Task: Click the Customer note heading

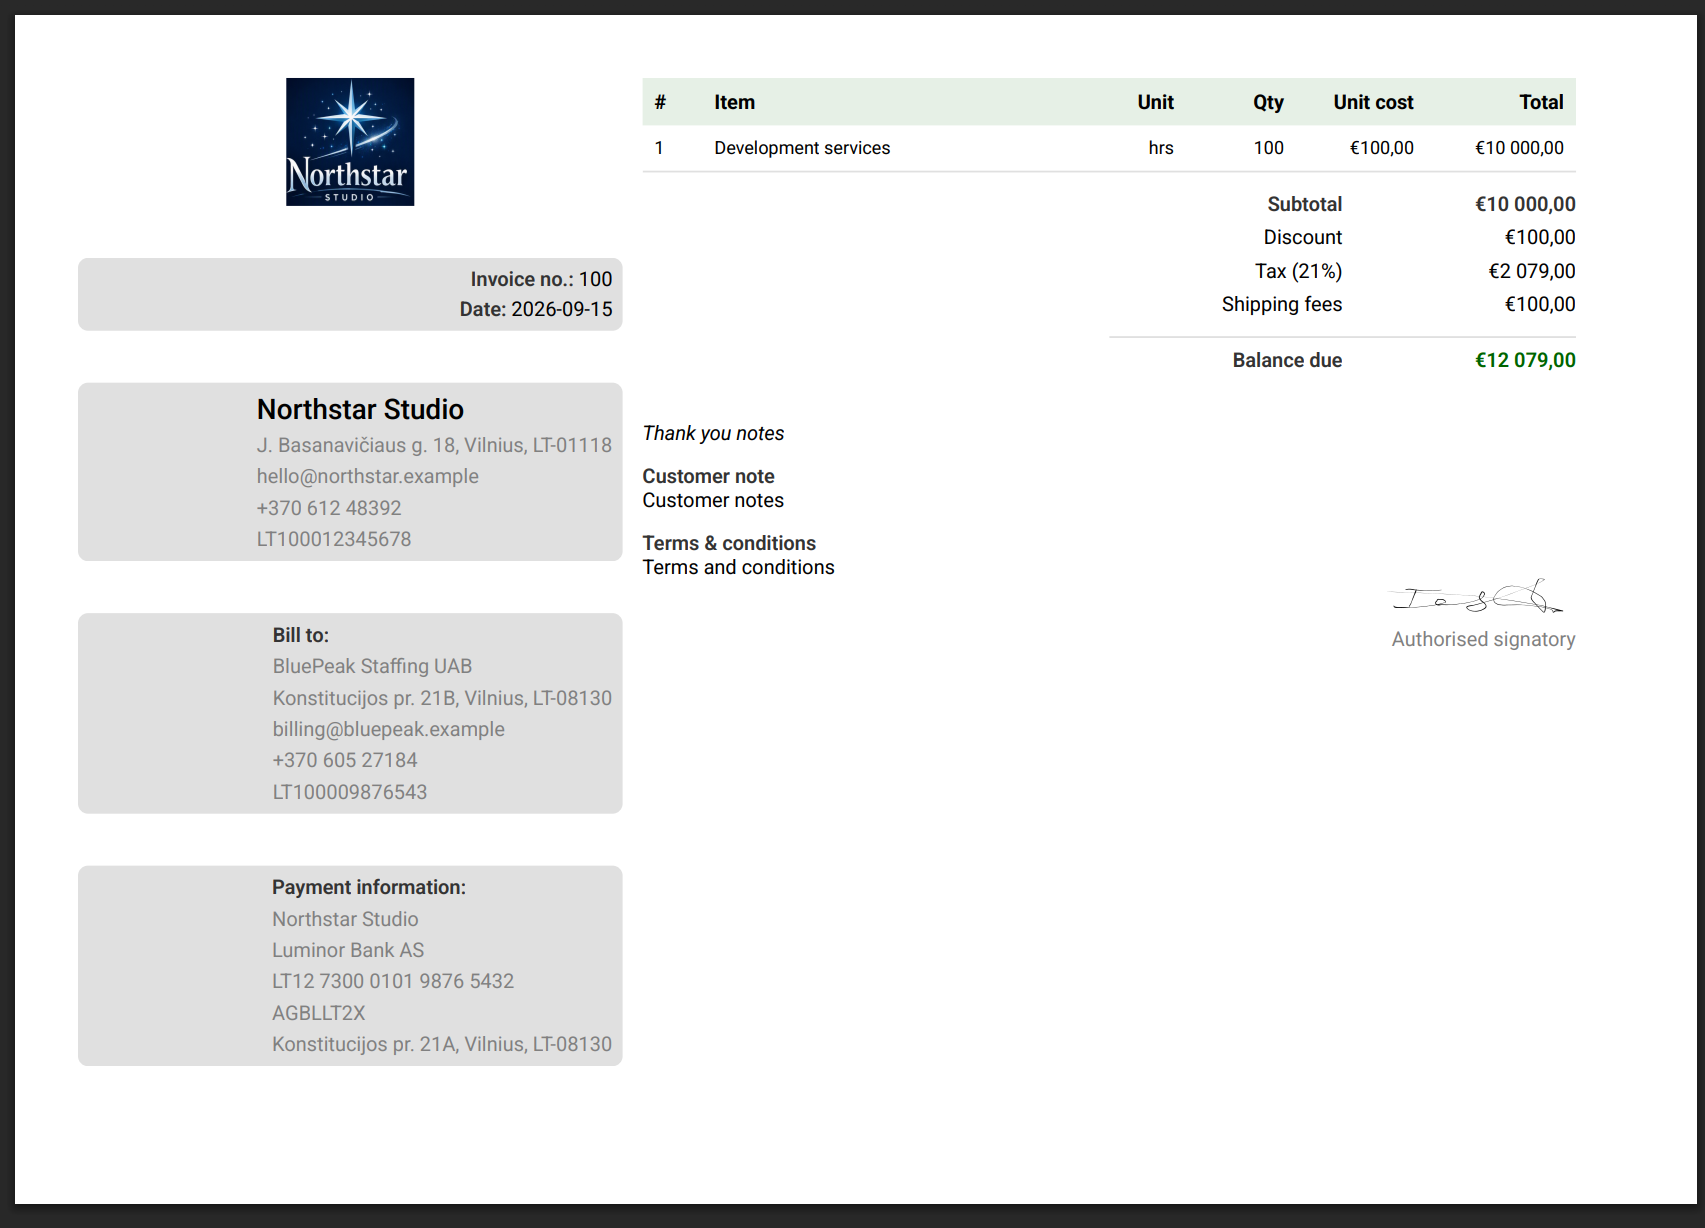Action: point(708,476)
